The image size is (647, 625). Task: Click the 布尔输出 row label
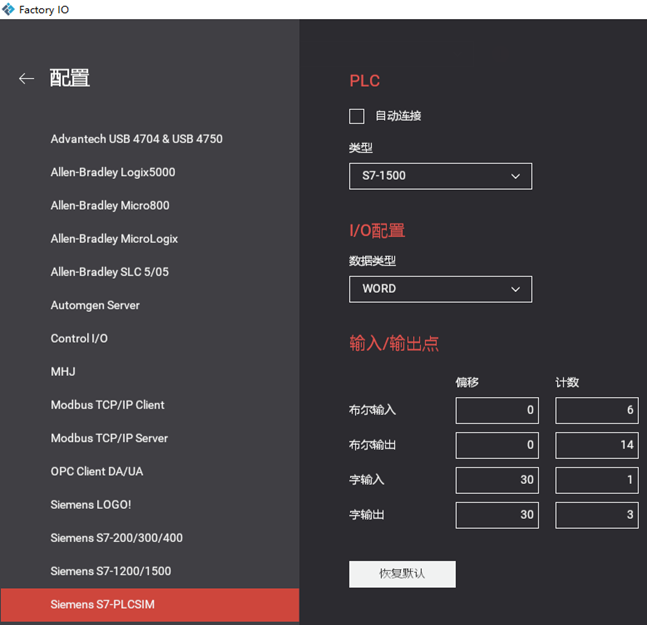click(372, 445)
